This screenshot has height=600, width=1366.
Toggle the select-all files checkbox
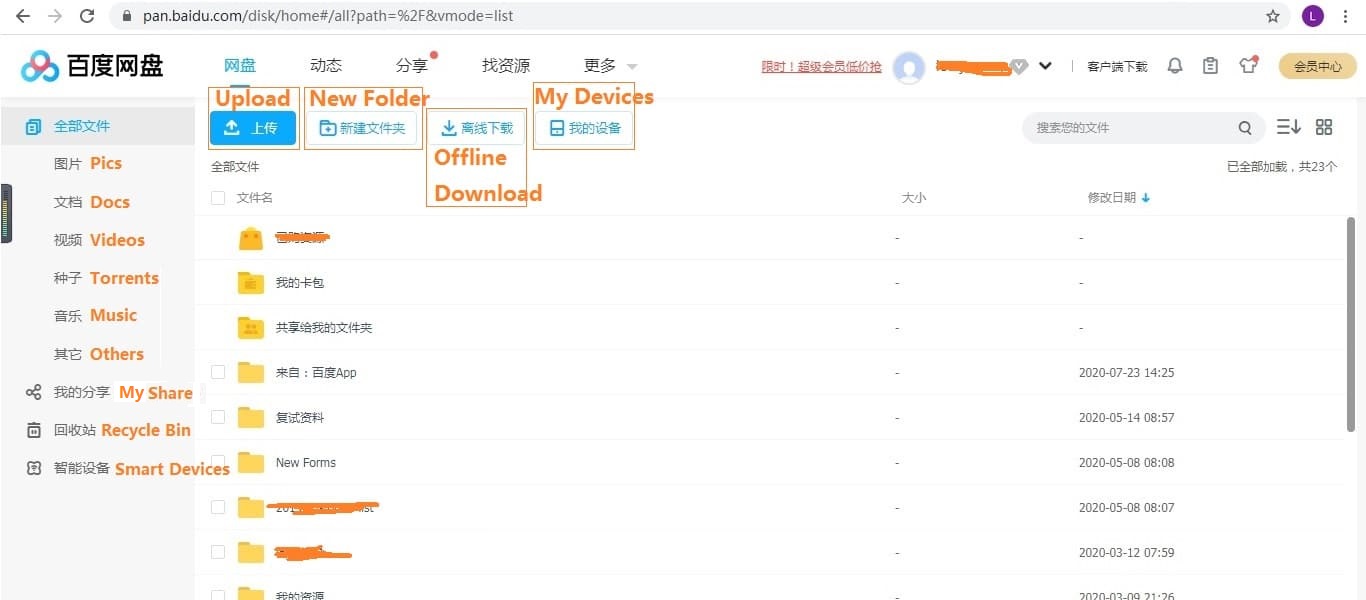(x=218, y=198)
